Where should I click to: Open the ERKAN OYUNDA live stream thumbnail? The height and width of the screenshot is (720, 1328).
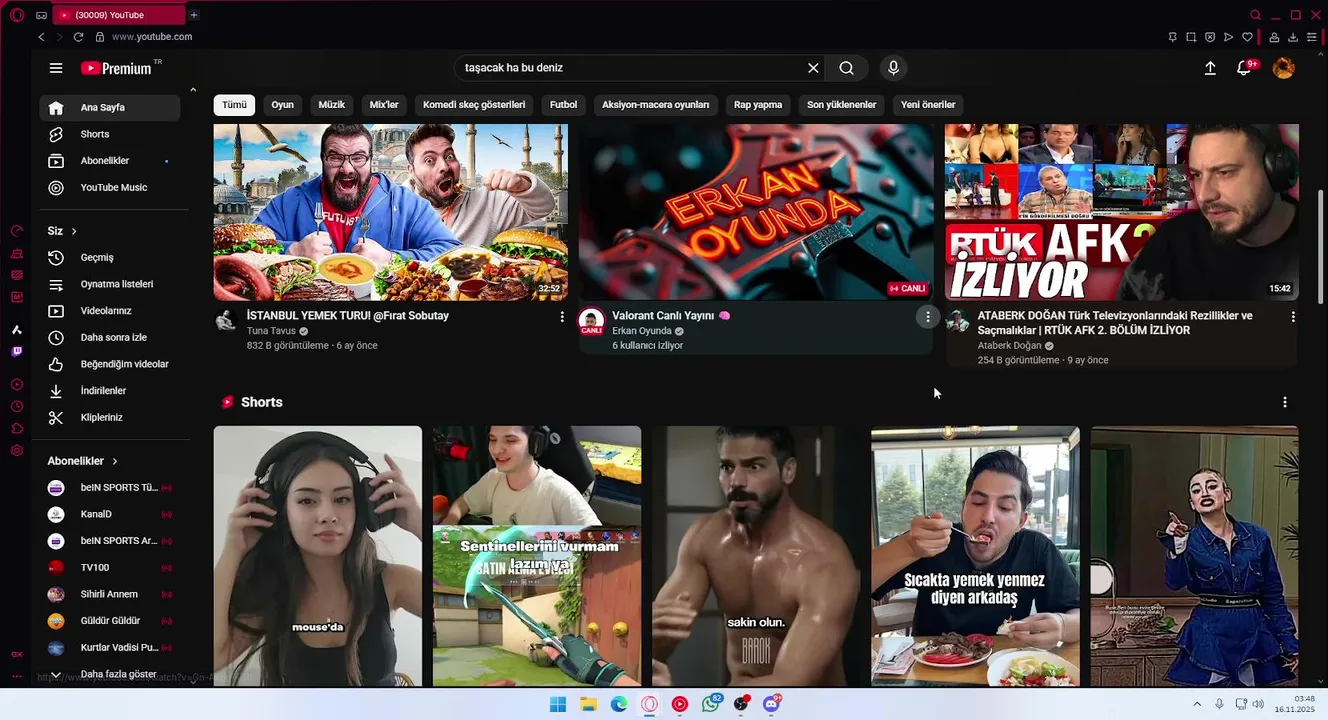tap(756, 212)
